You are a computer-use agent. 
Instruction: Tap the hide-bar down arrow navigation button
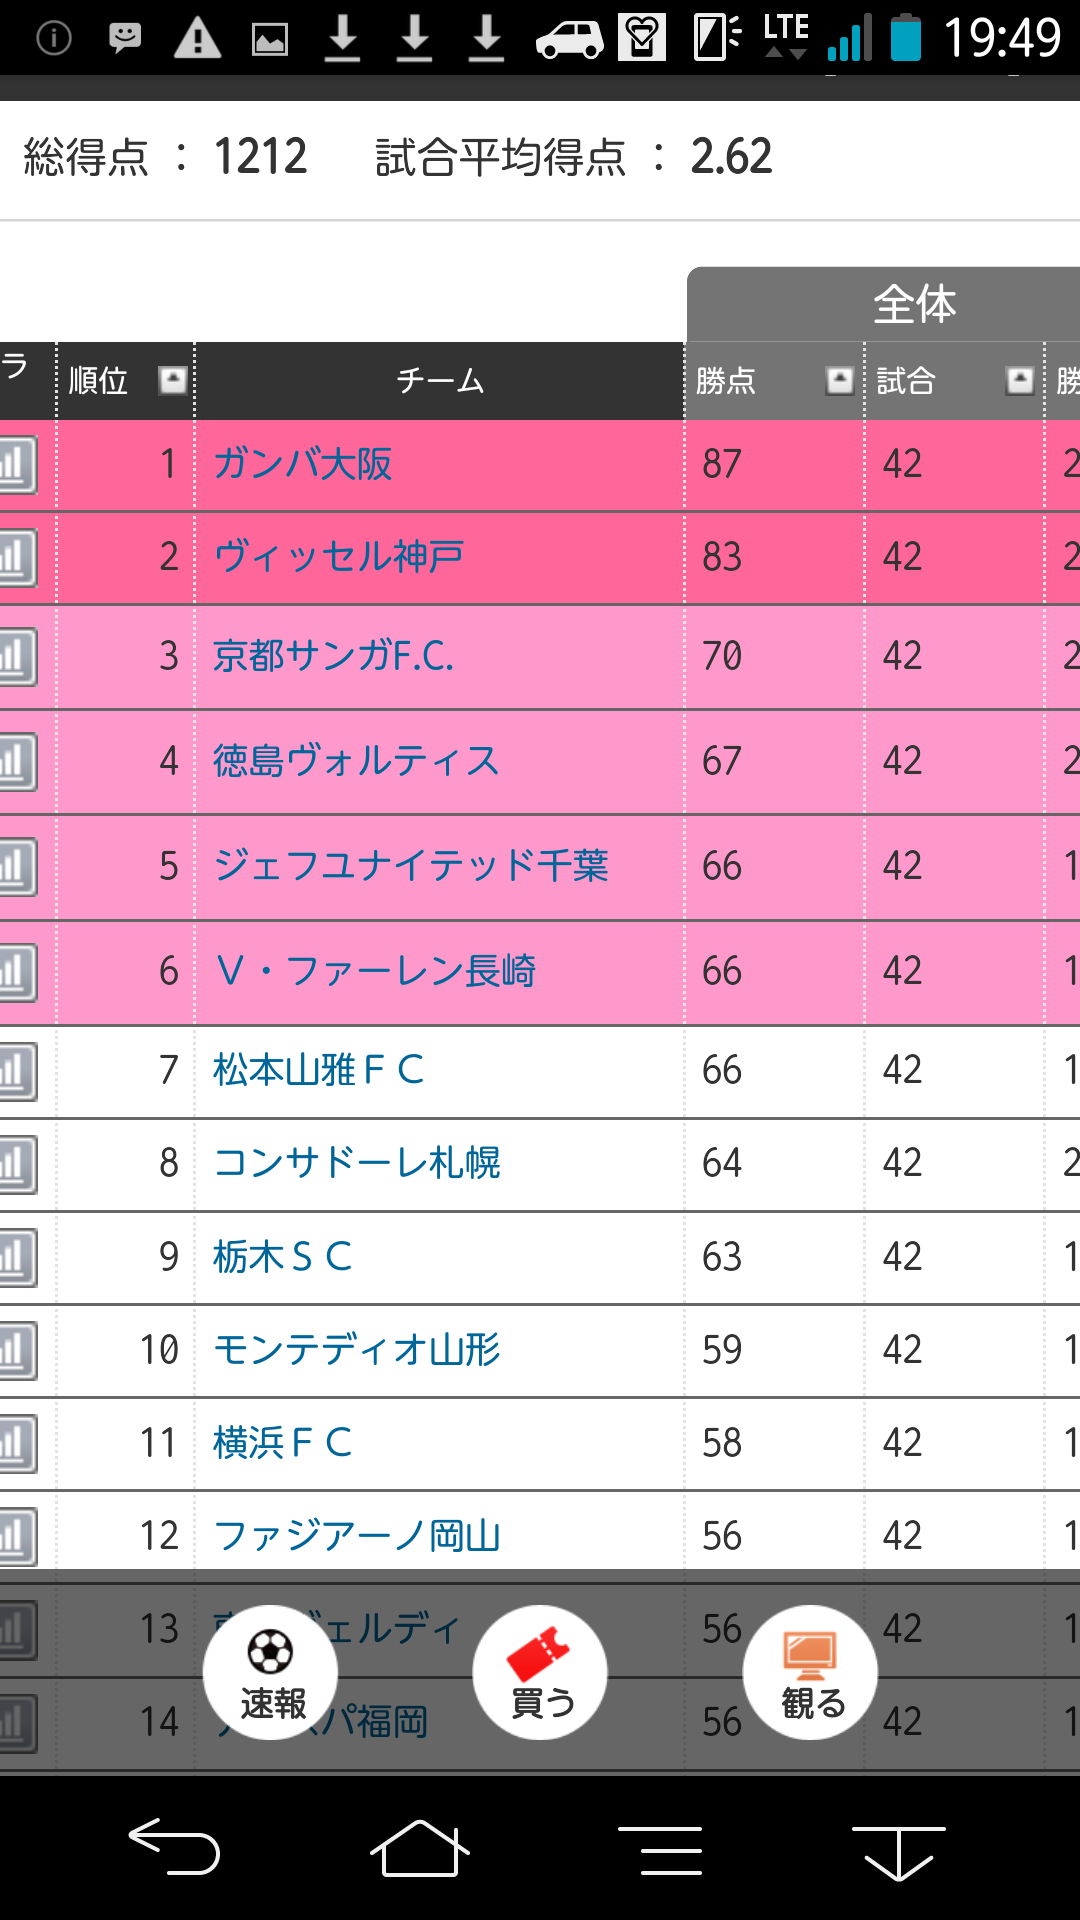coord(898,1852)
